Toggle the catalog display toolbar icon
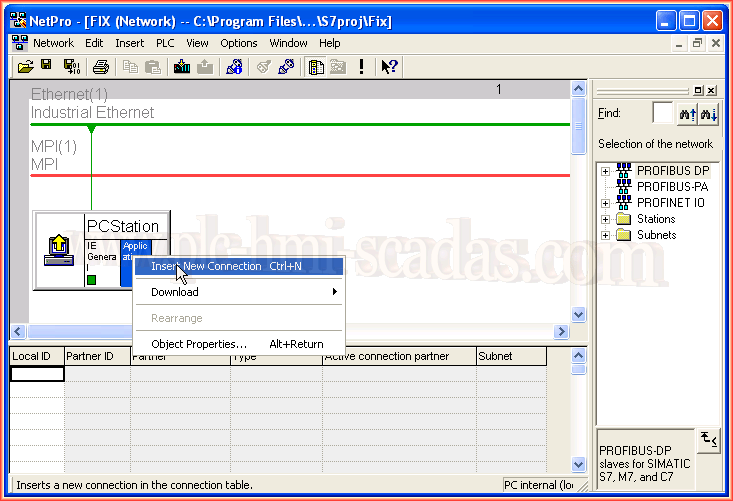 point(316,67)
